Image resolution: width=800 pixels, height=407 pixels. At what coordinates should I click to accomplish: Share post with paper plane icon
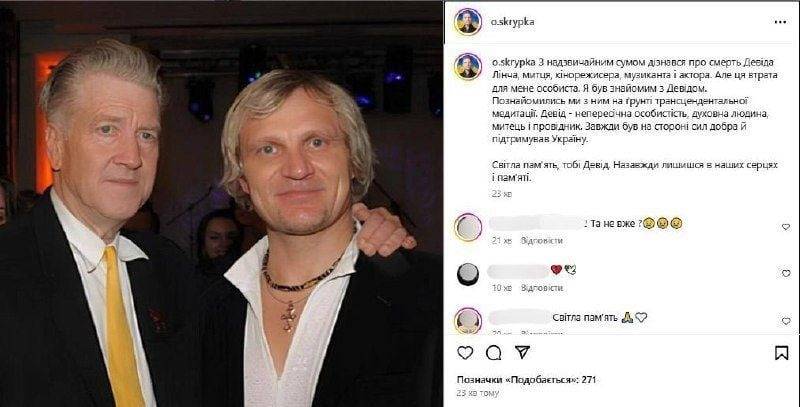pyautogui.click(x=522, y=352)
